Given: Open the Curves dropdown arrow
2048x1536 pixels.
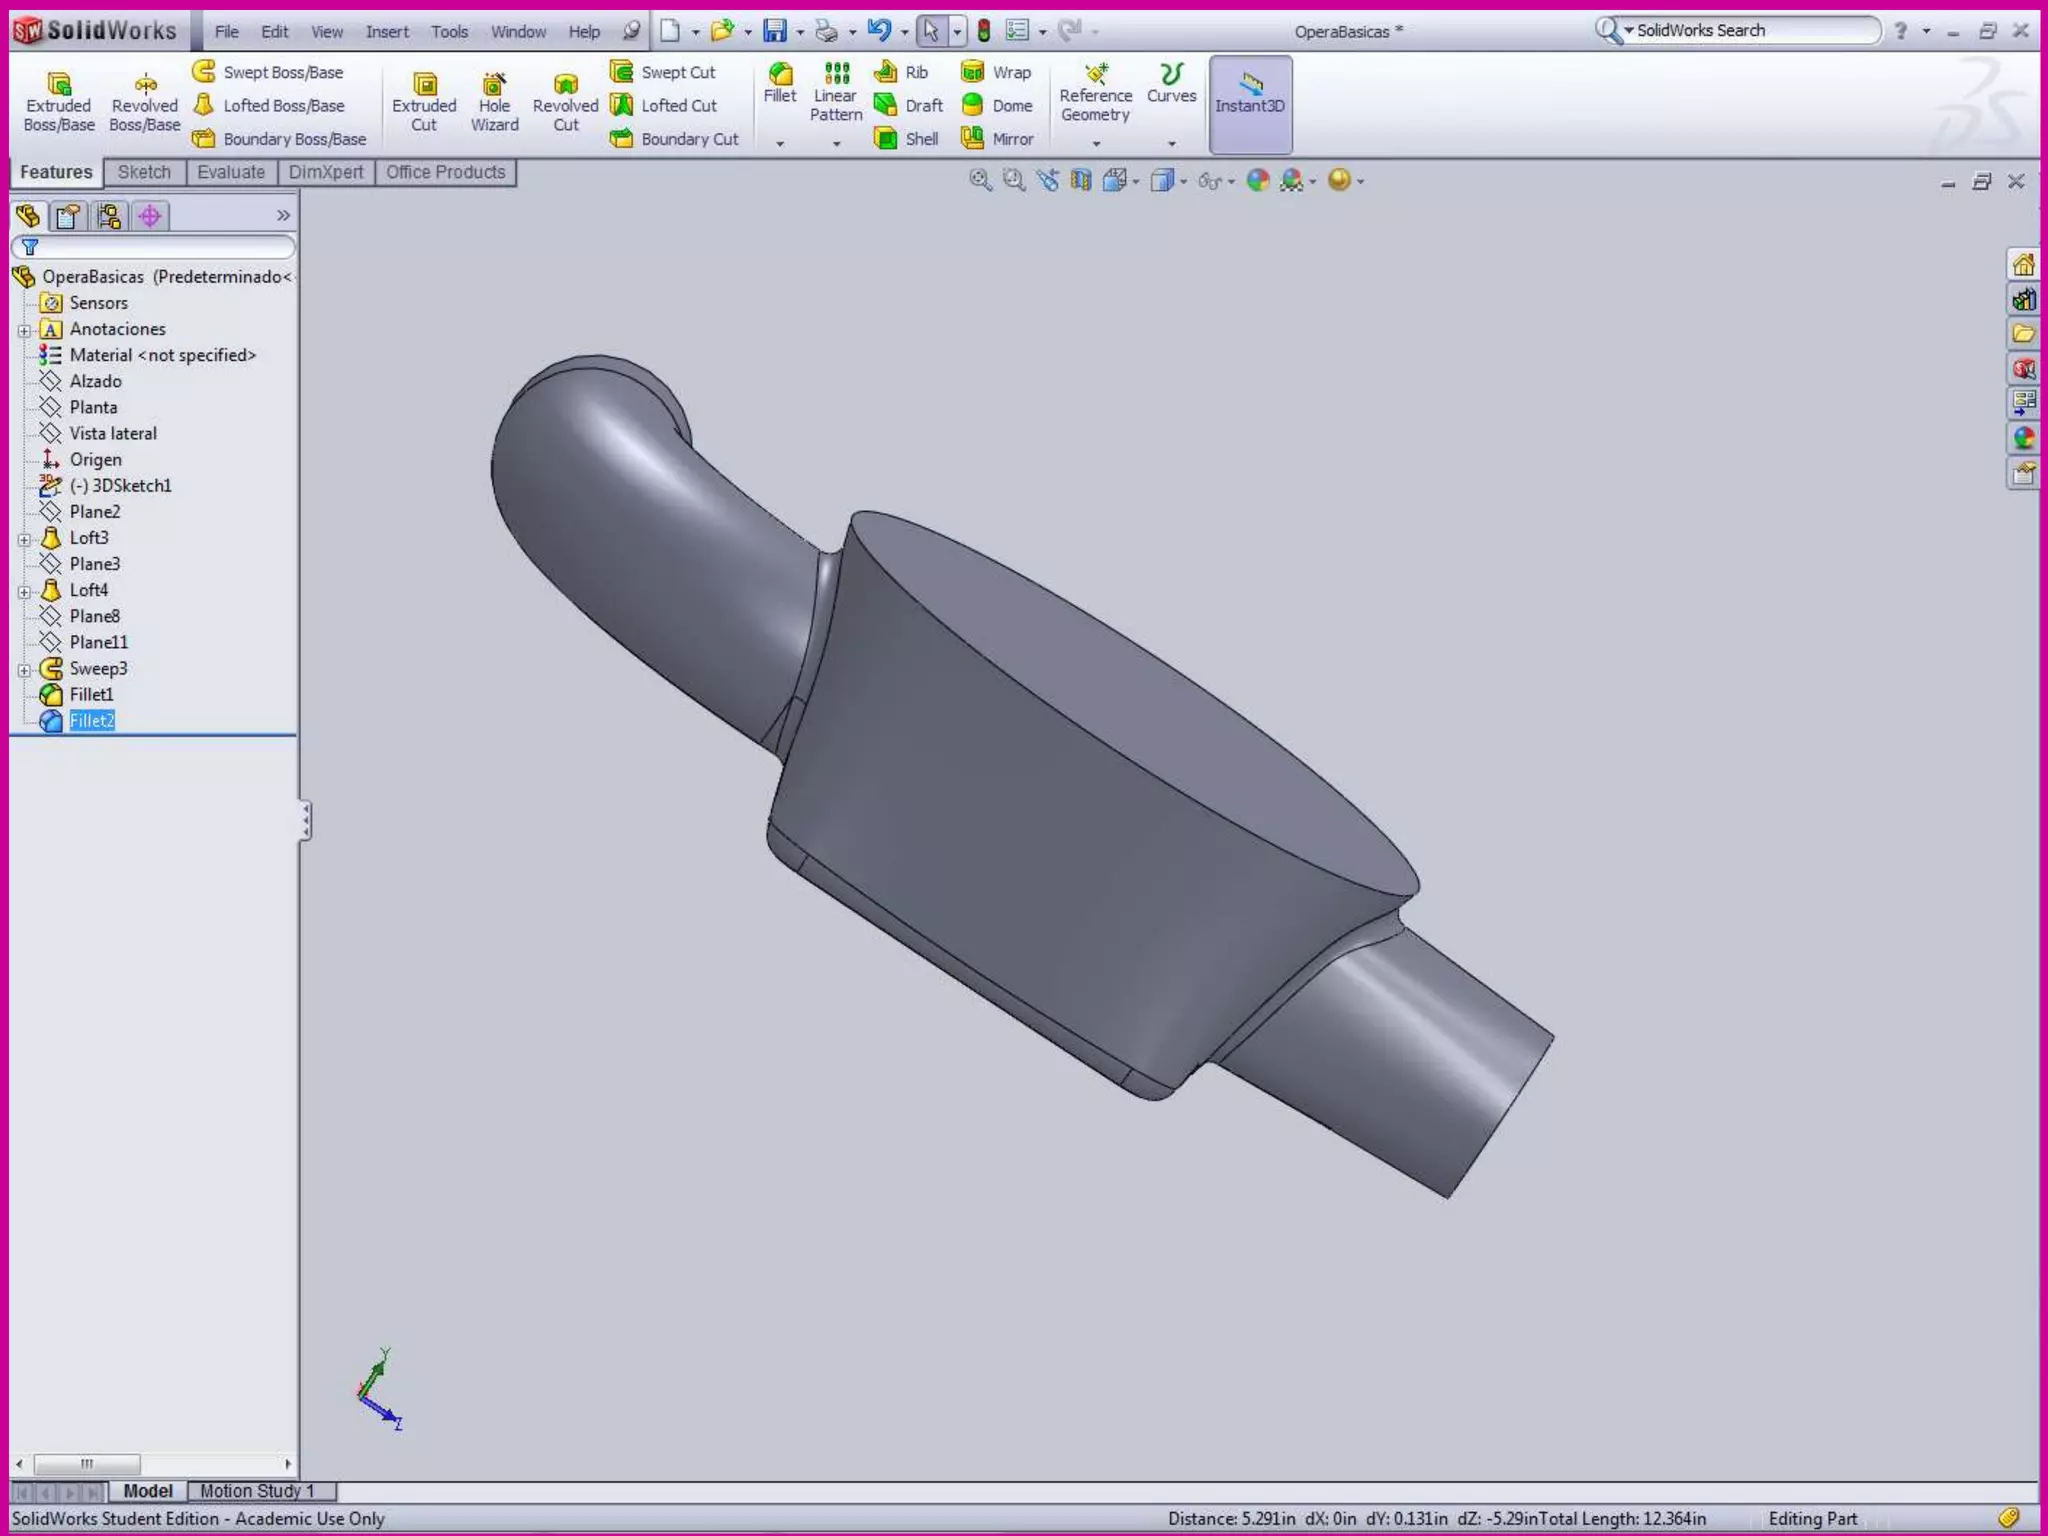Looking at the screenshot, I should pyautogui.click(x=1172, y=143).
